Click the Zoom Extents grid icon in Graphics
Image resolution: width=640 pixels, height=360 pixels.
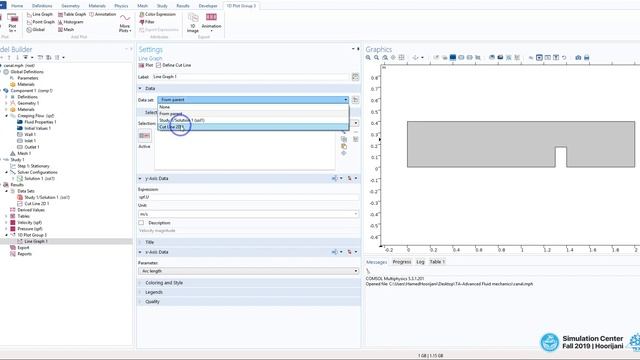click(402, 58)
